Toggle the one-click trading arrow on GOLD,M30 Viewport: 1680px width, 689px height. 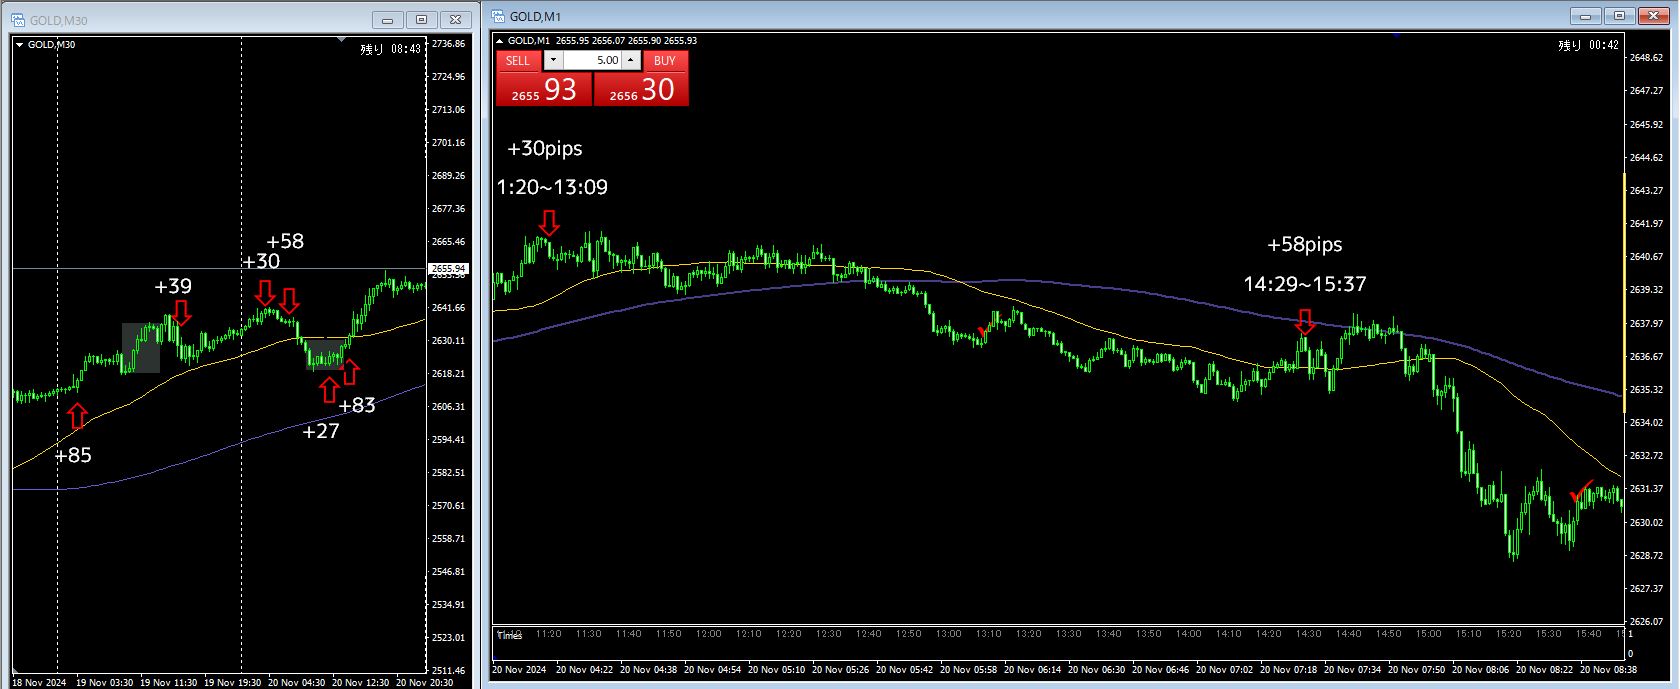click(x=19, y=45)
